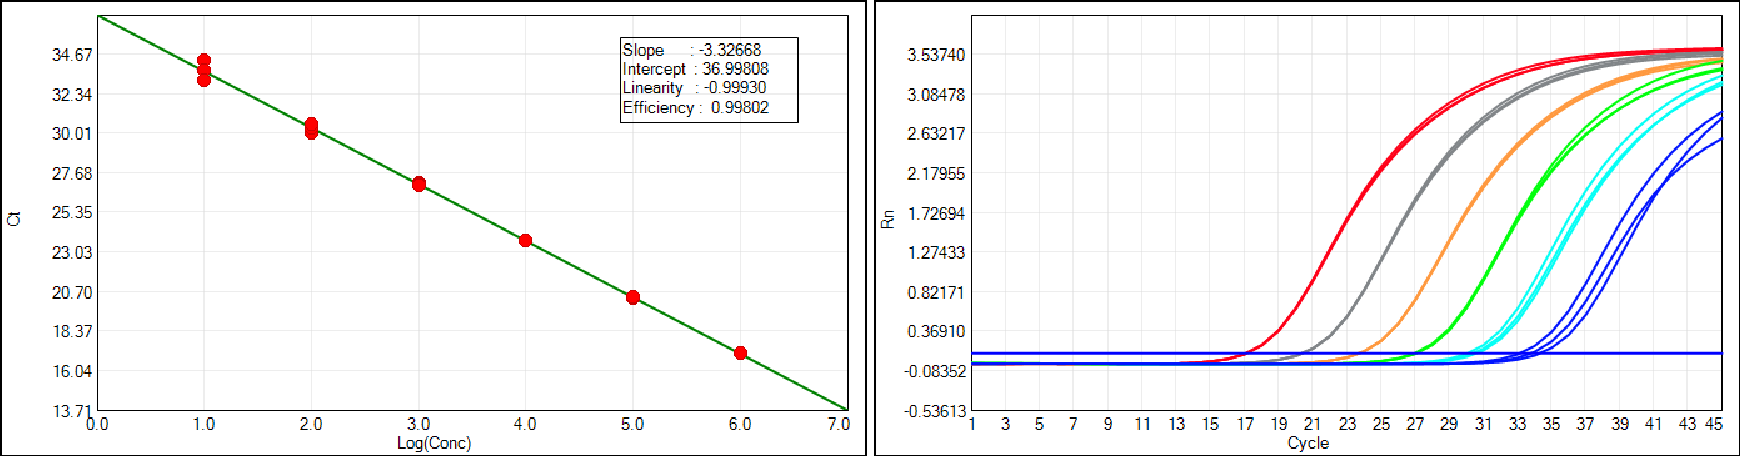This screenshot has width=1740, height=456.
Task: Select the red data point at Log(Conc) 3.0
Action: pyautogui.click(x=419, y=184)
